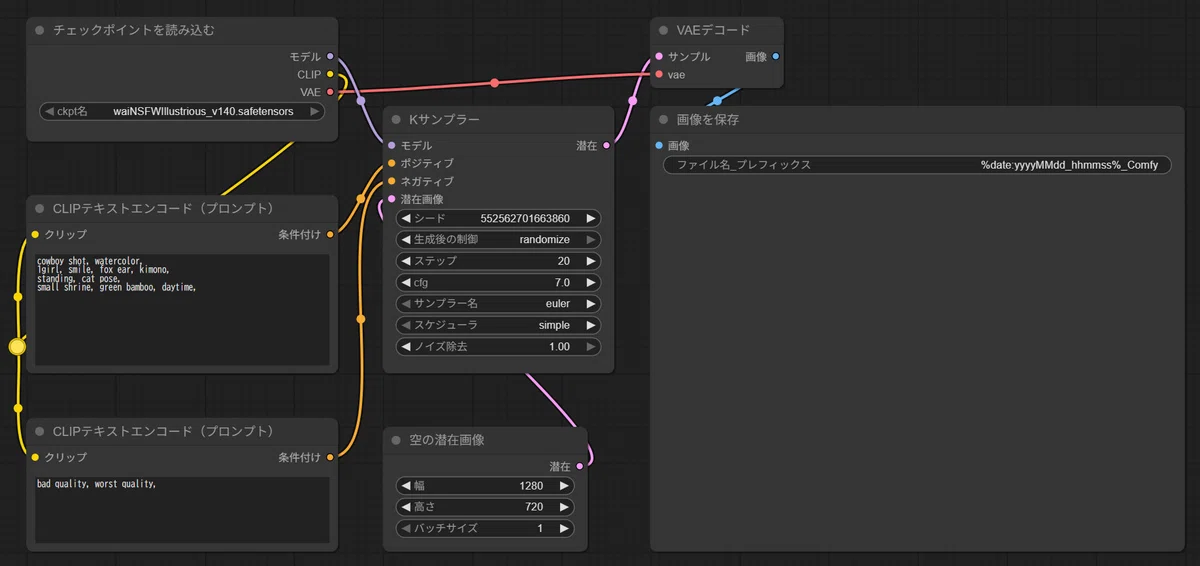Click the red VAE link midpoint dot

494,83
